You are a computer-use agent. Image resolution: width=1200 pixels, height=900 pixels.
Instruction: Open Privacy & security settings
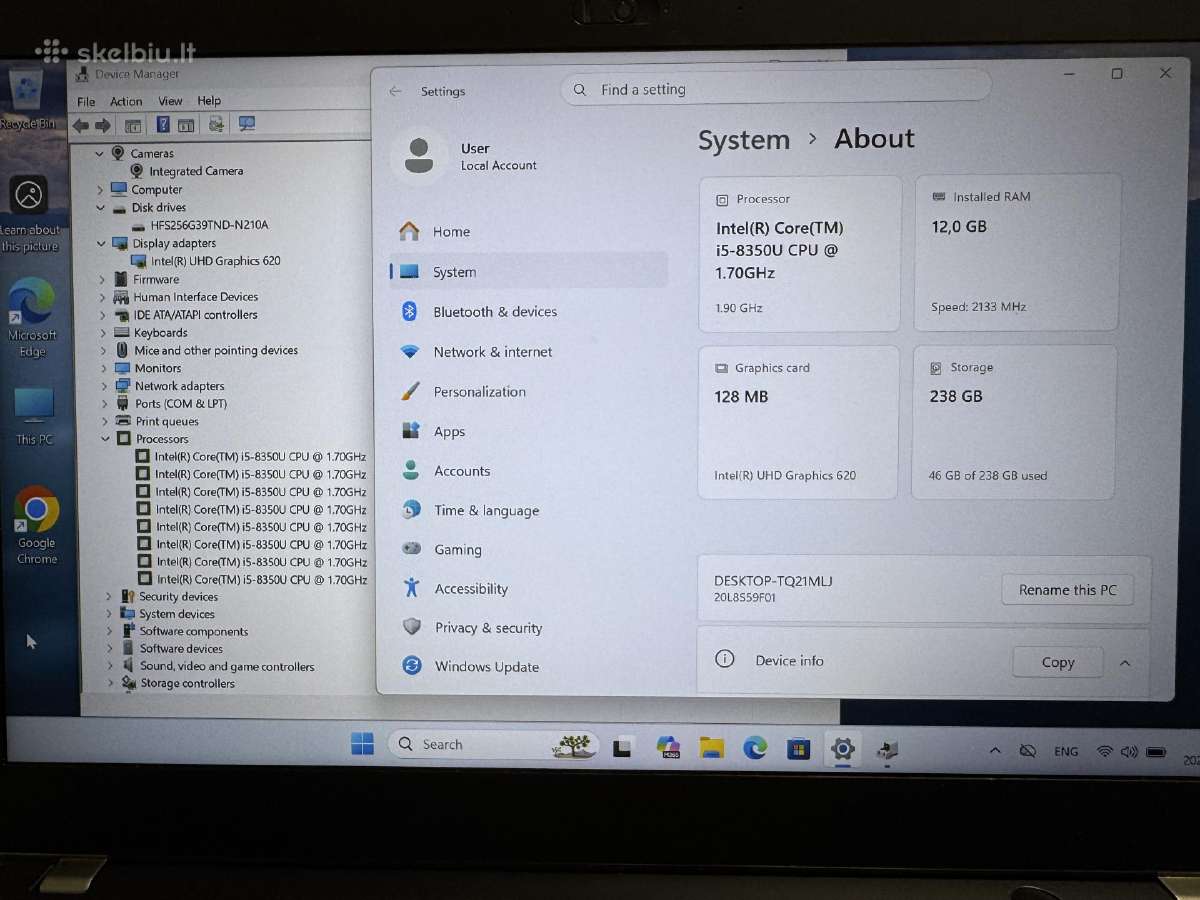472,627
